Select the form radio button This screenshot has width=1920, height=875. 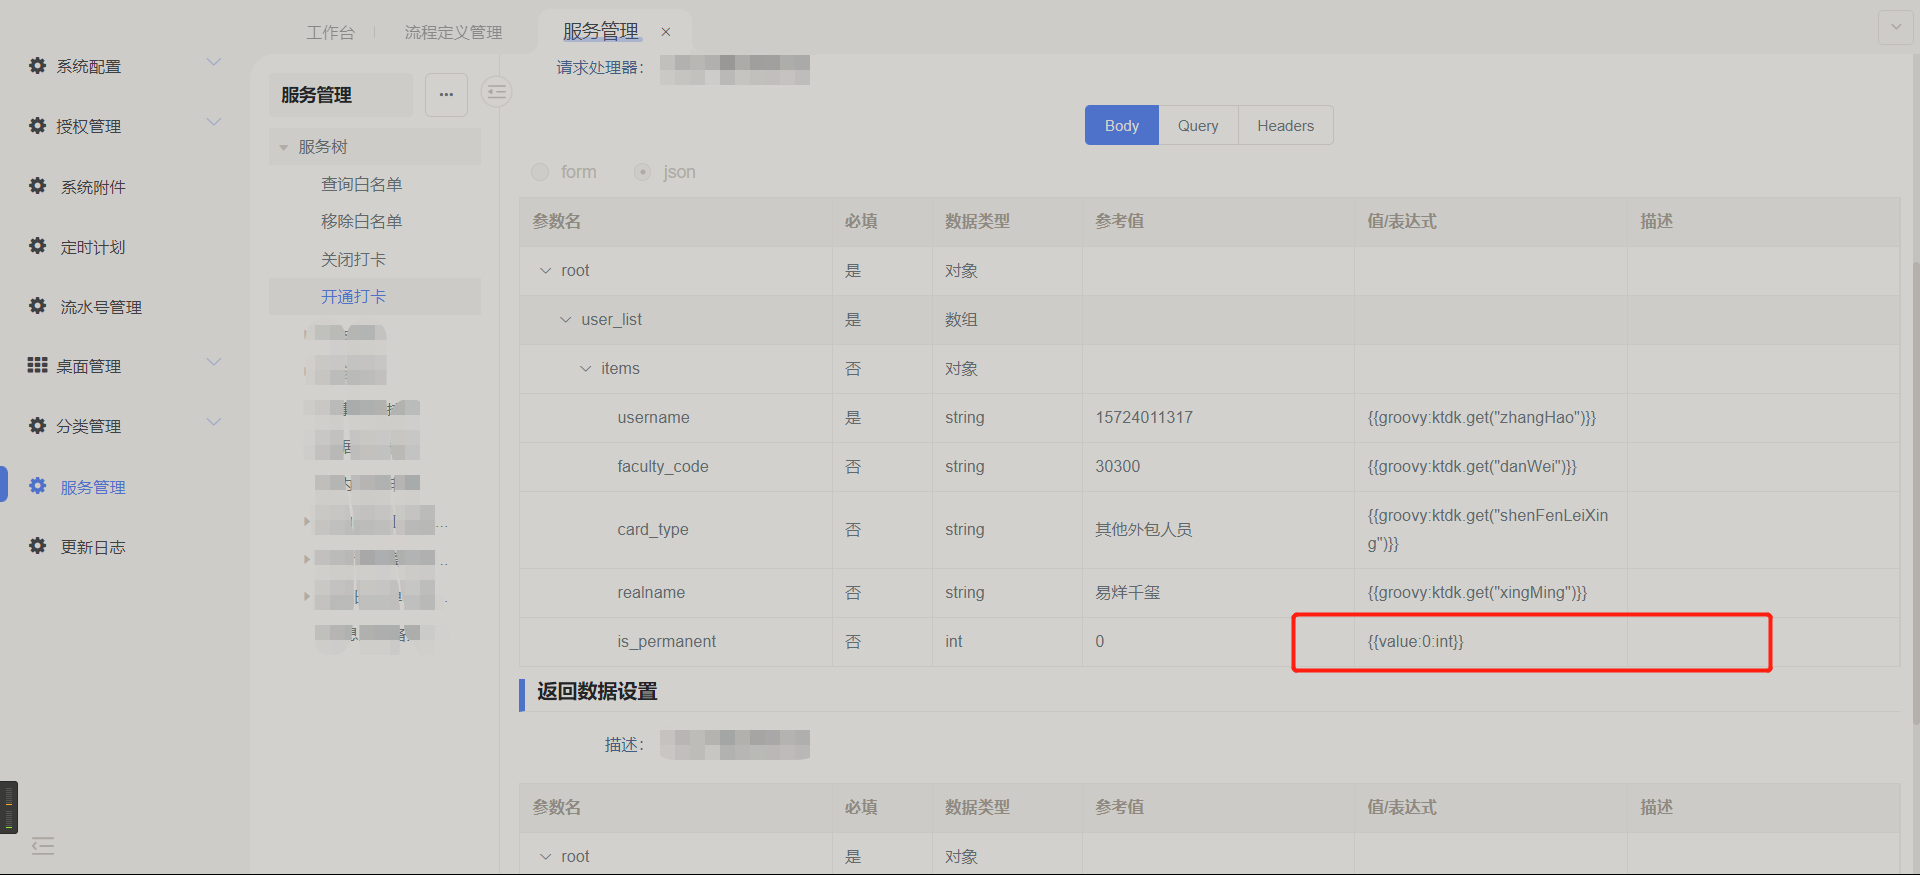(x=541, y=172)
